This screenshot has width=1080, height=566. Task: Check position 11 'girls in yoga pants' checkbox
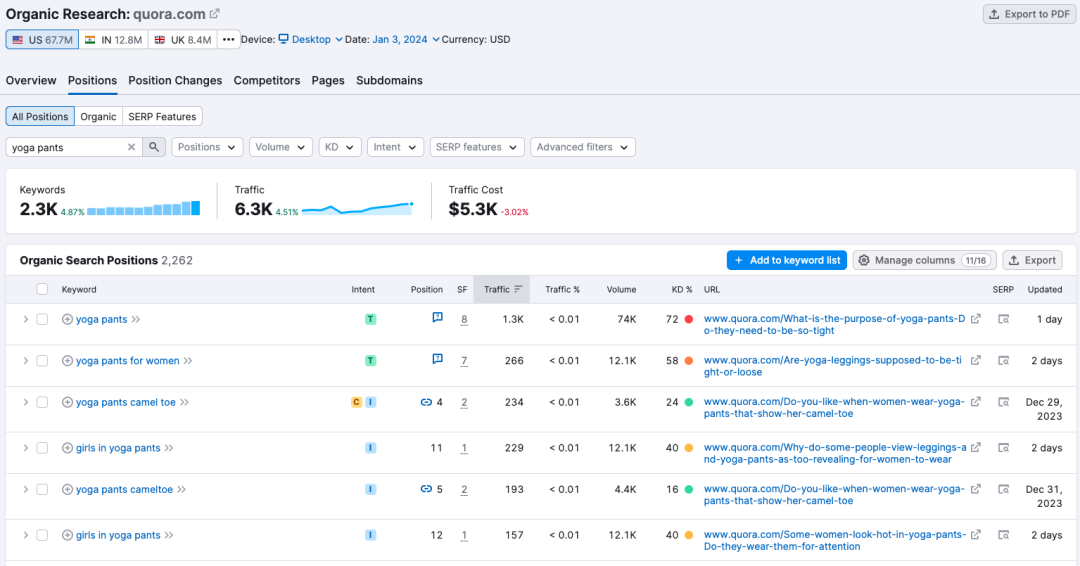(x=42, y=448)
